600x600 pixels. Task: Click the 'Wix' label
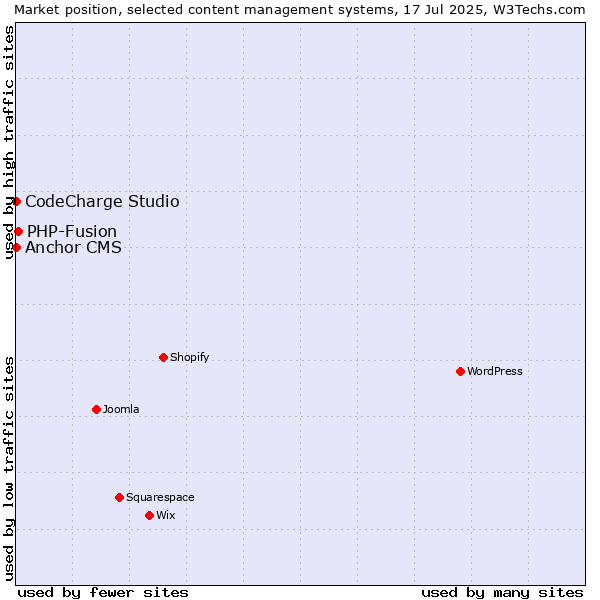pyautogui.click(x=166, y=515)
